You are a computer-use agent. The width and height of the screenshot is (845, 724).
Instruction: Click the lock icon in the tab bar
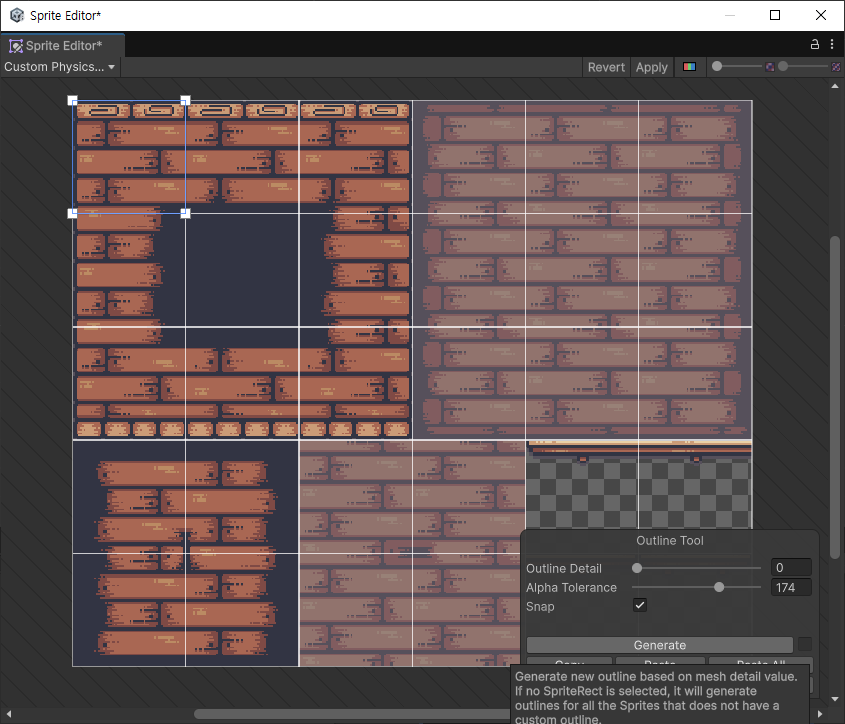(815, 45)
